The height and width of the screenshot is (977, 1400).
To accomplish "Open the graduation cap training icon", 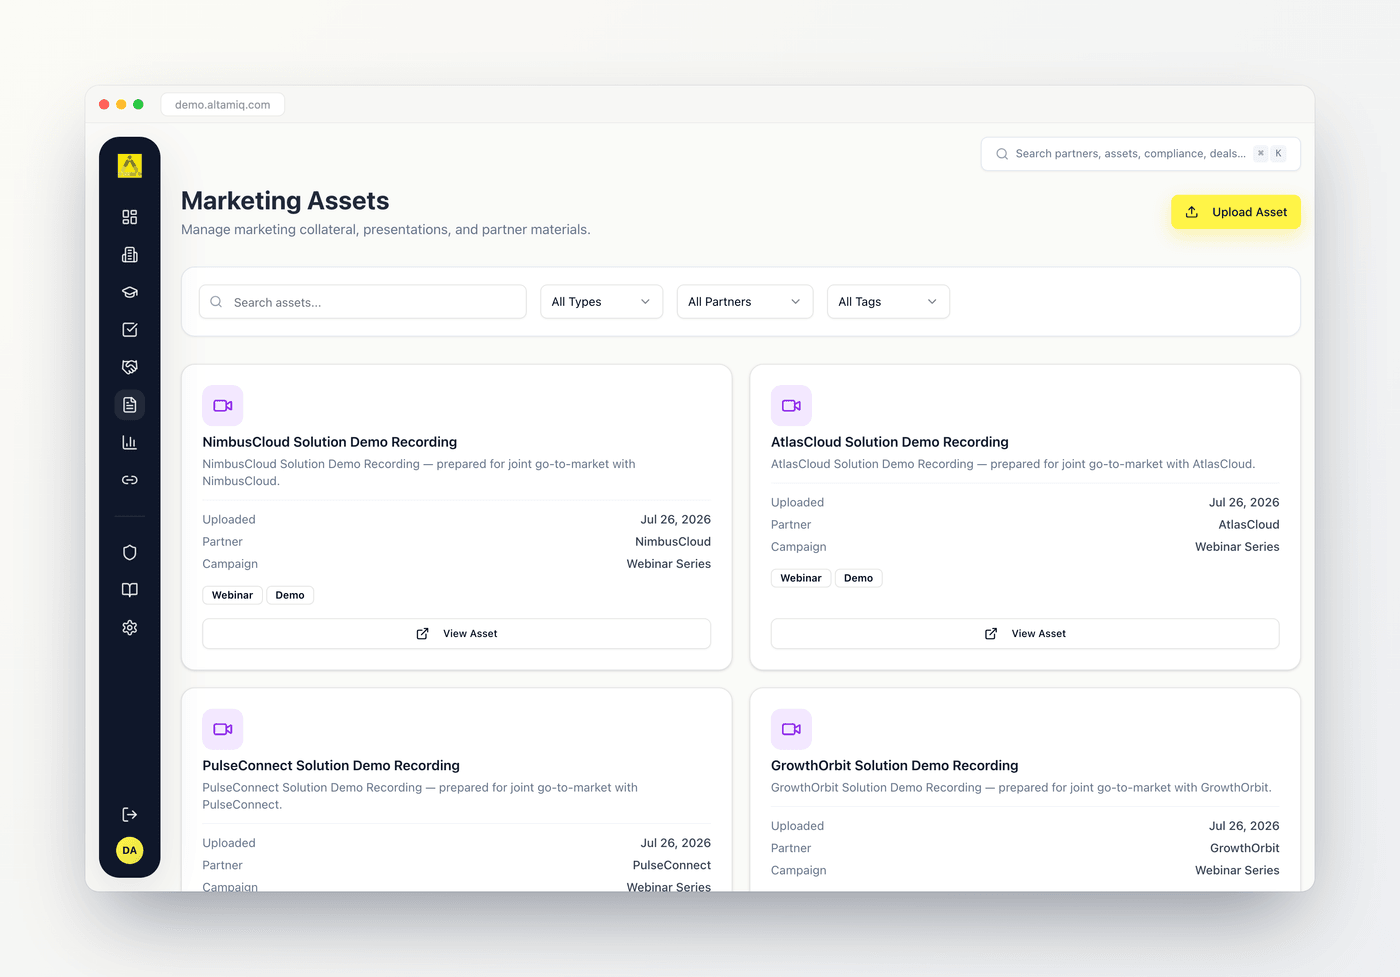I will [130, 292].
